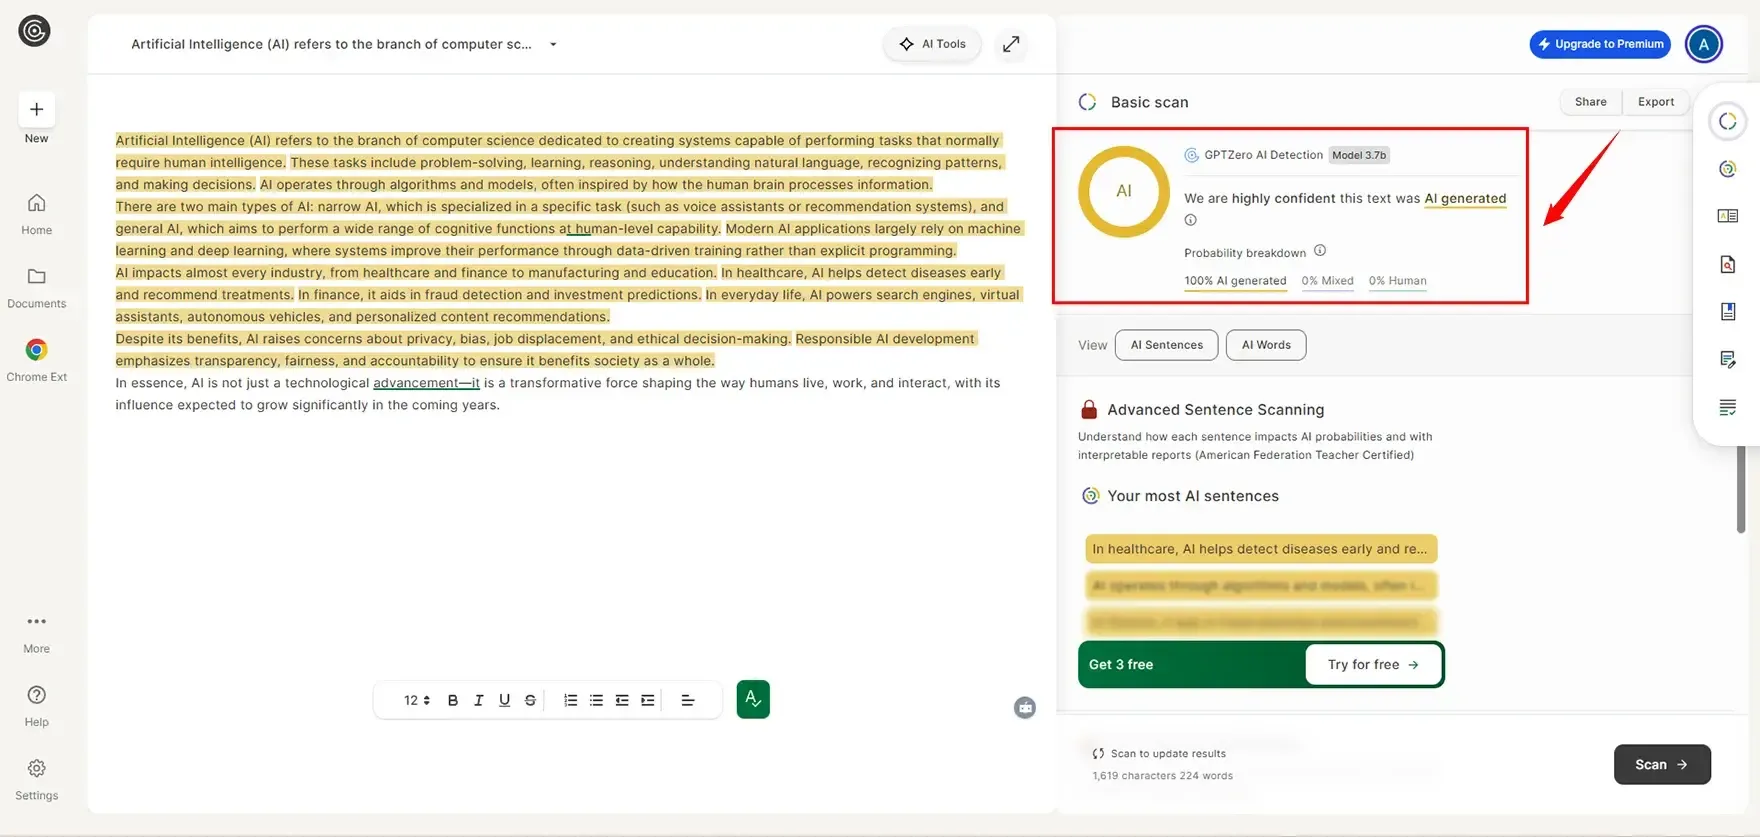Toggle bold formatting
The height and width of the screenshot is (837, 1760).
tap(453, 700)
